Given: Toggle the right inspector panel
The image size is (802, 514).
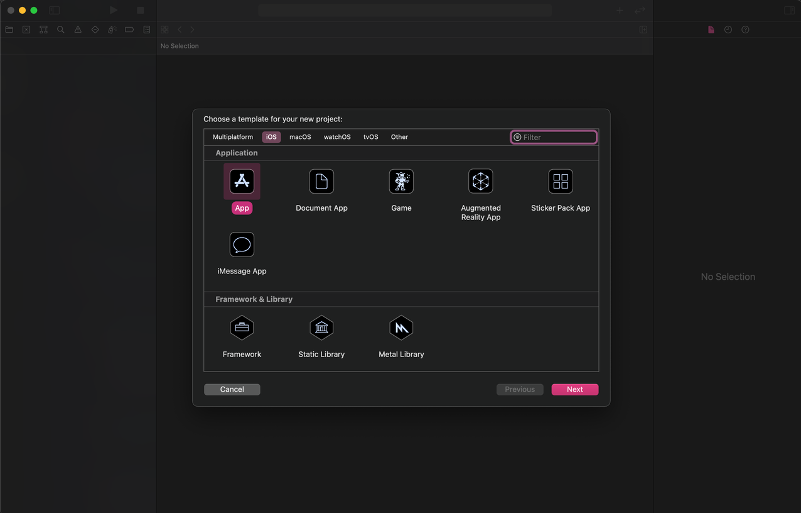Looking at the screenshot, I should click(790, 10).
